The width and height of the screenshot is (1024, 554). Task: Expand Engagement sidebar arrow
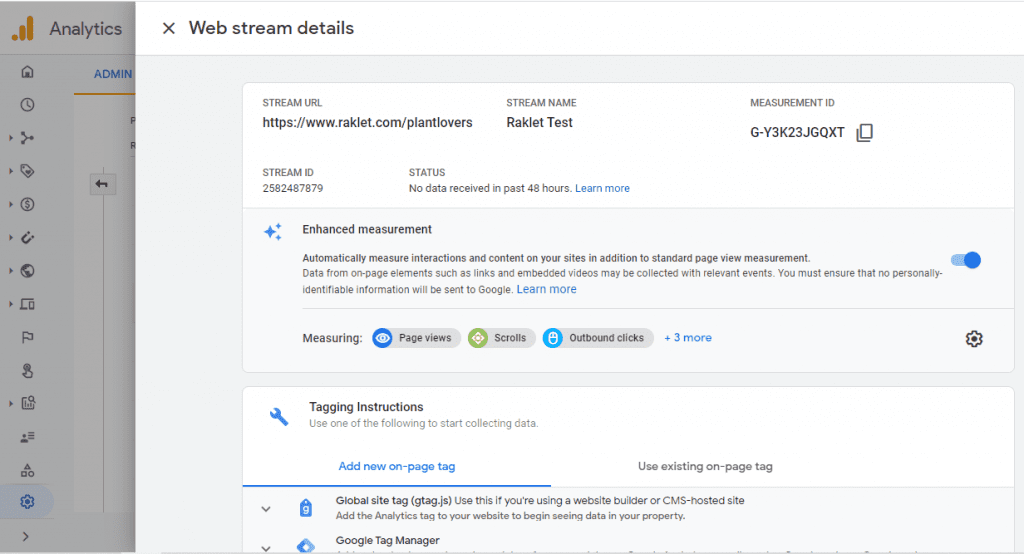coord(10,171)
